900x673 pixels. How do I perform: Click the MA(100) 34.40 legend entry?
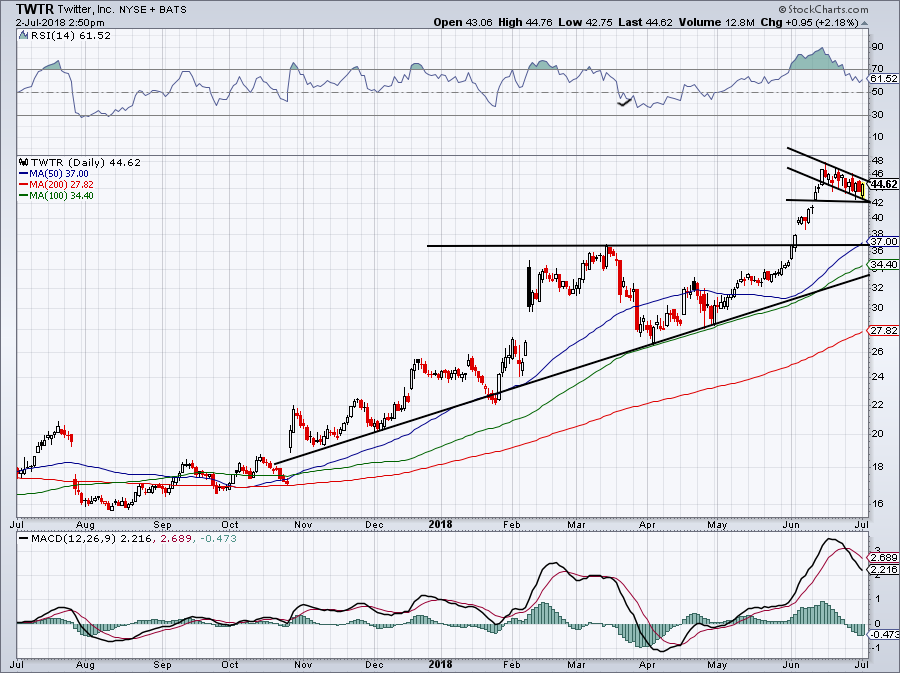[56, 196]
